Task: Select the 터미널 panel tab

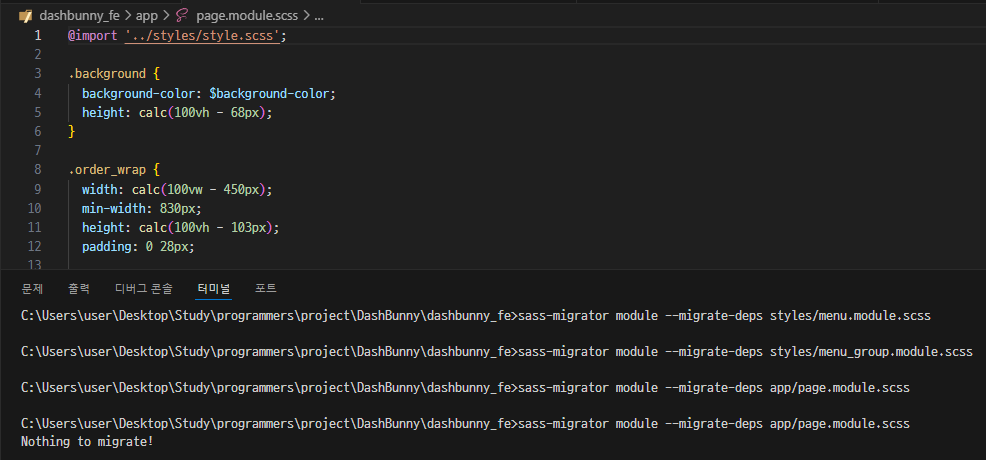Action: coord(214,288)
